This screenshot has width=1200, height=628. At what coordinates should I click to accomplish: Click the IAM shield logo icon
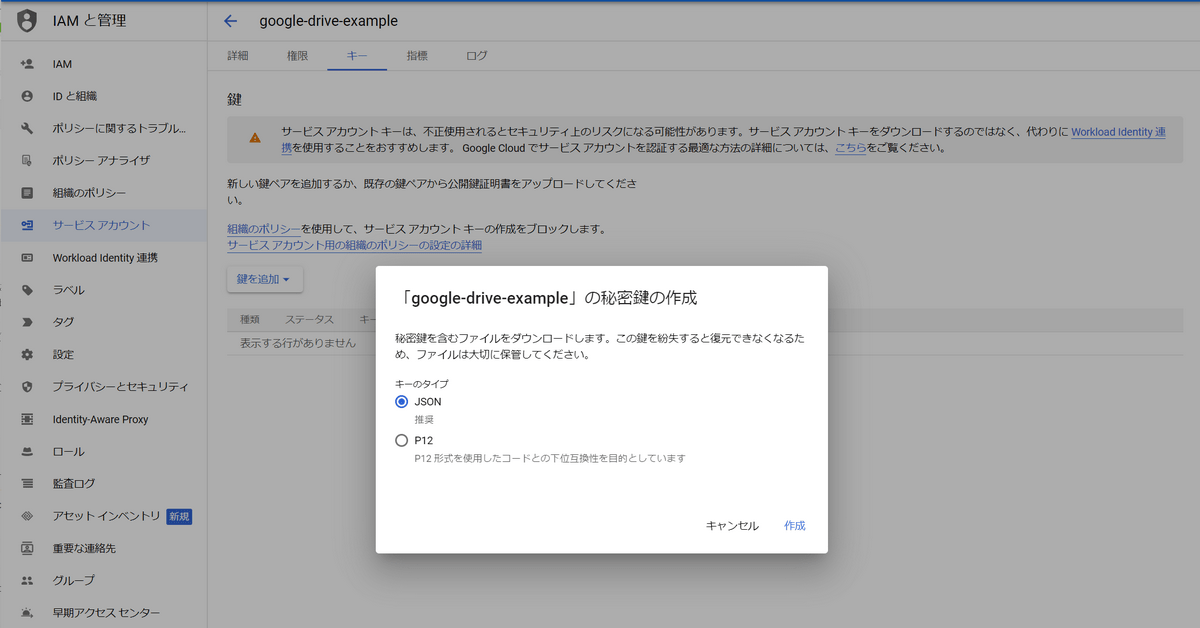coord(27,21)
